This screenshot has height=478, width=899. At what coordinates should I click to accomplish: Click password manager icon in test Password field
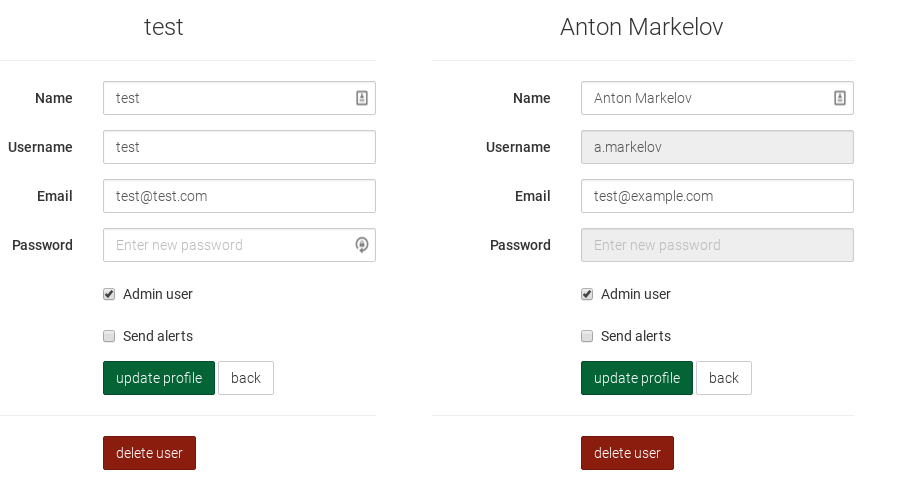coord(362,245)
